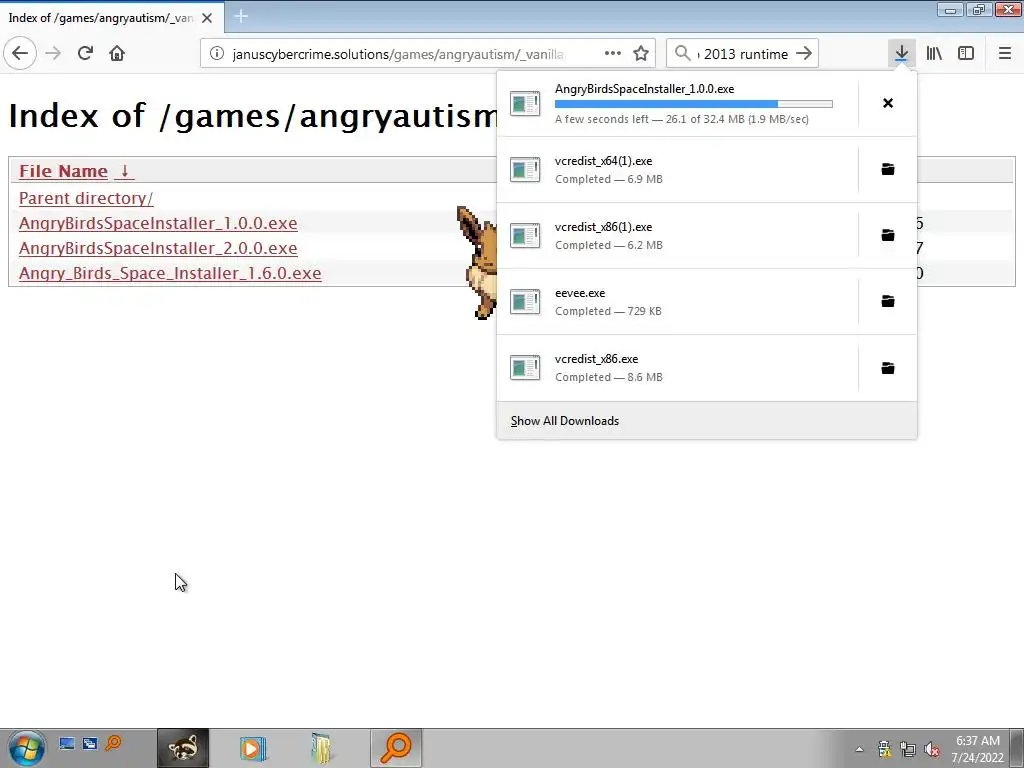
Task: Open containing folder for eevee.exe
Action: 888,301
